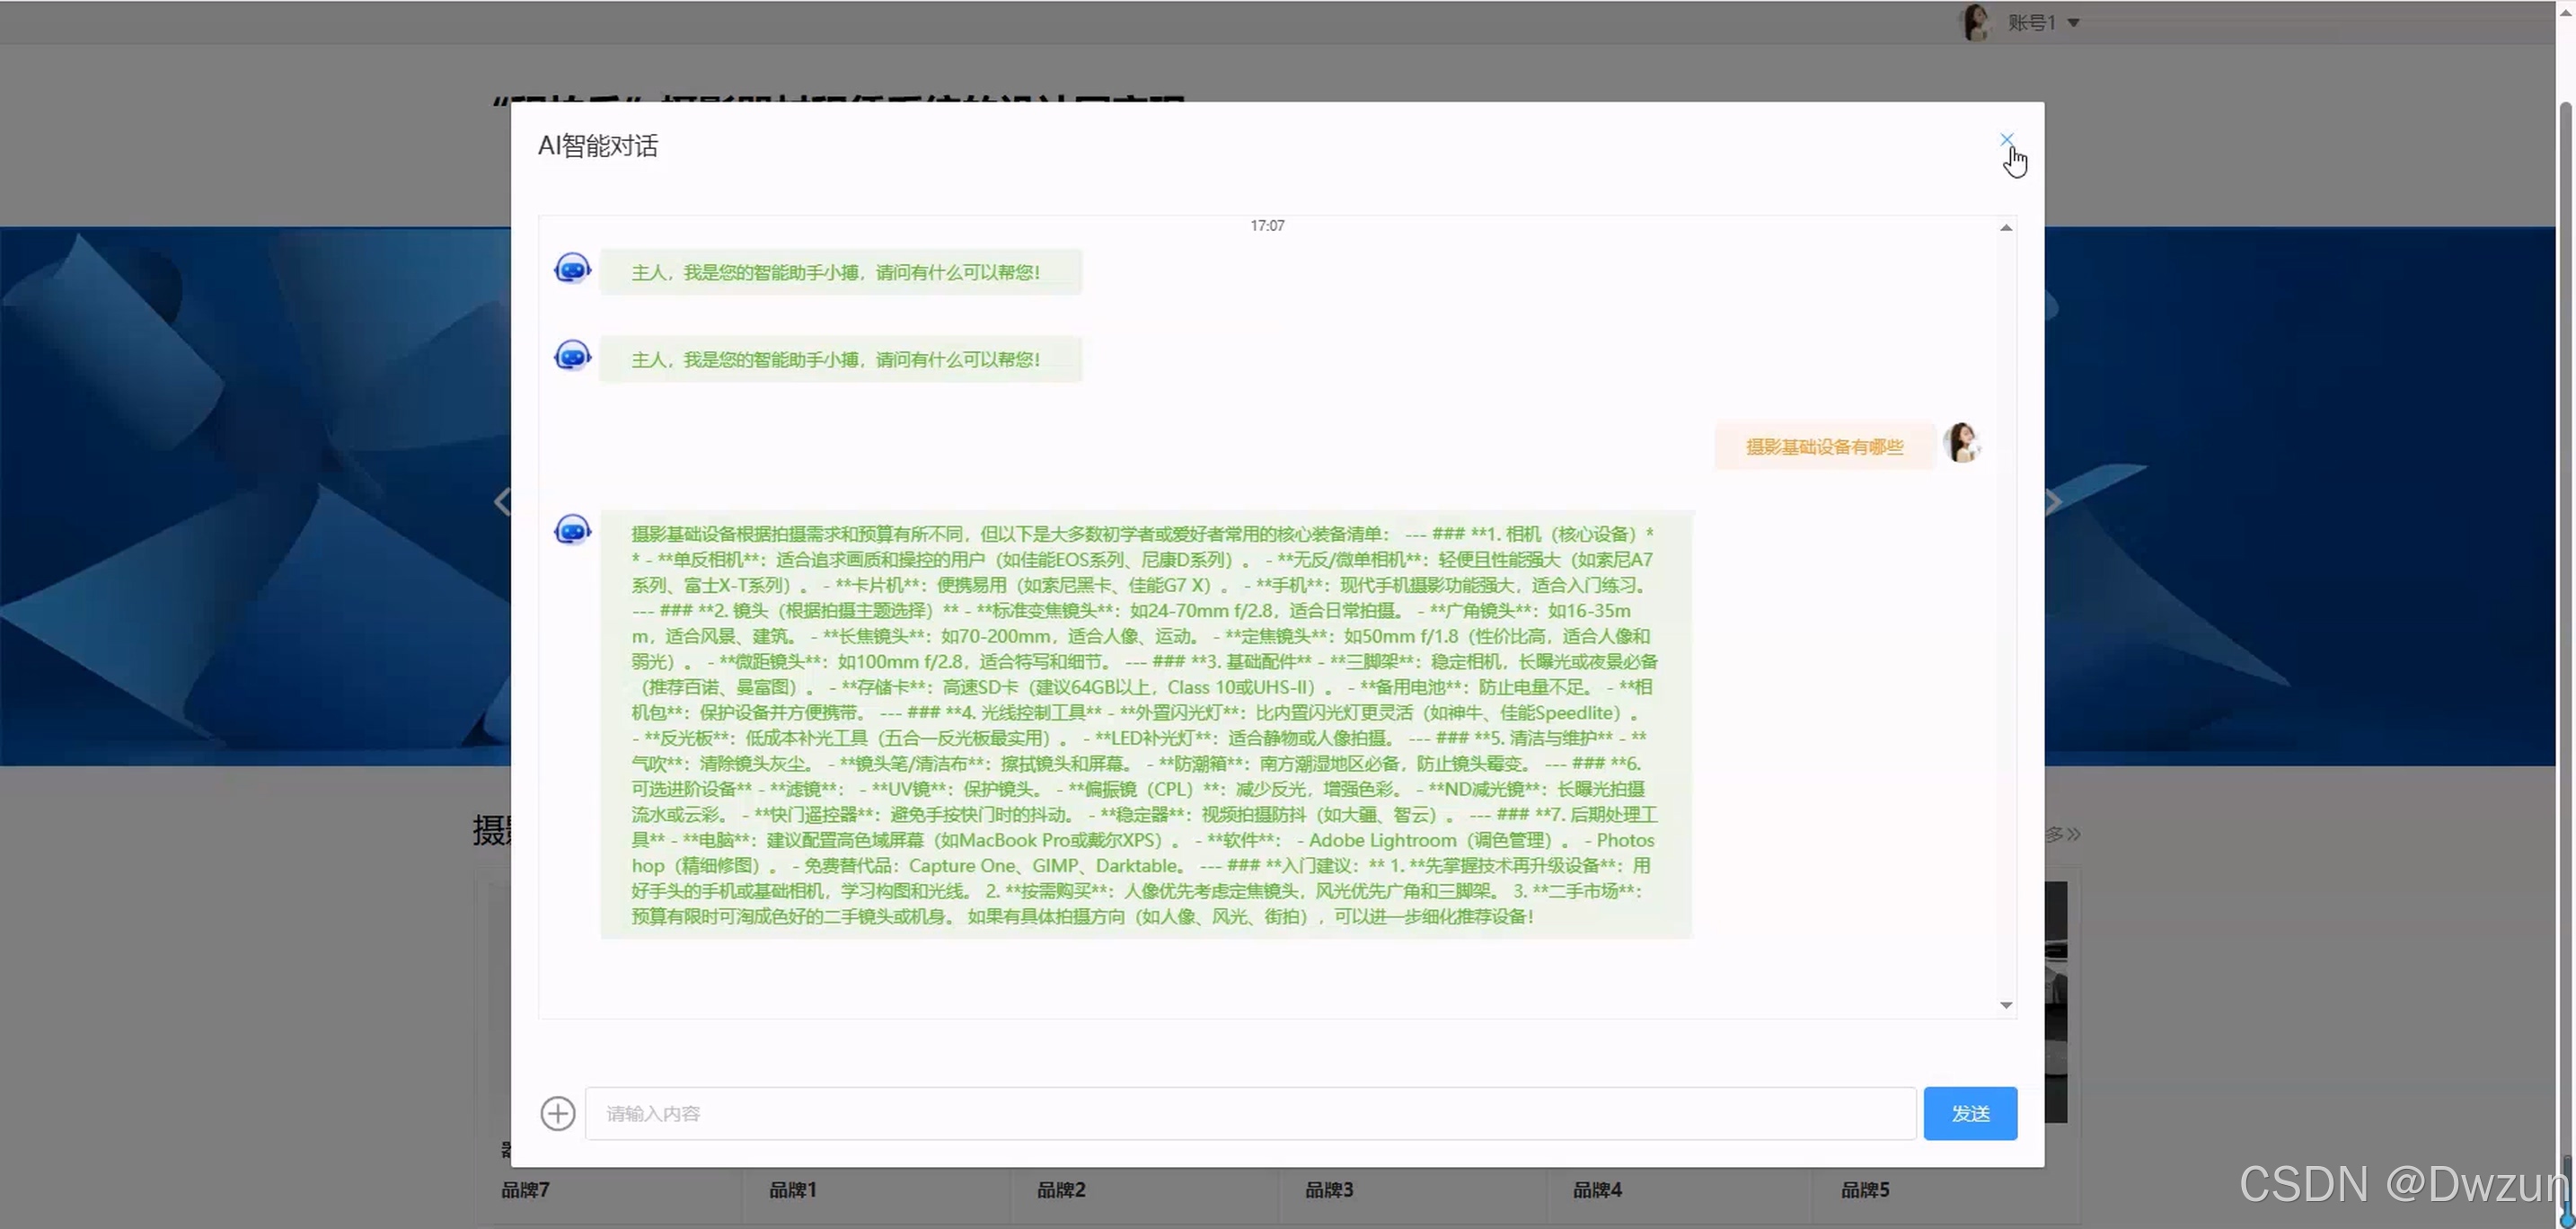Click the first greeting message bubble

[x=840, y=272]
